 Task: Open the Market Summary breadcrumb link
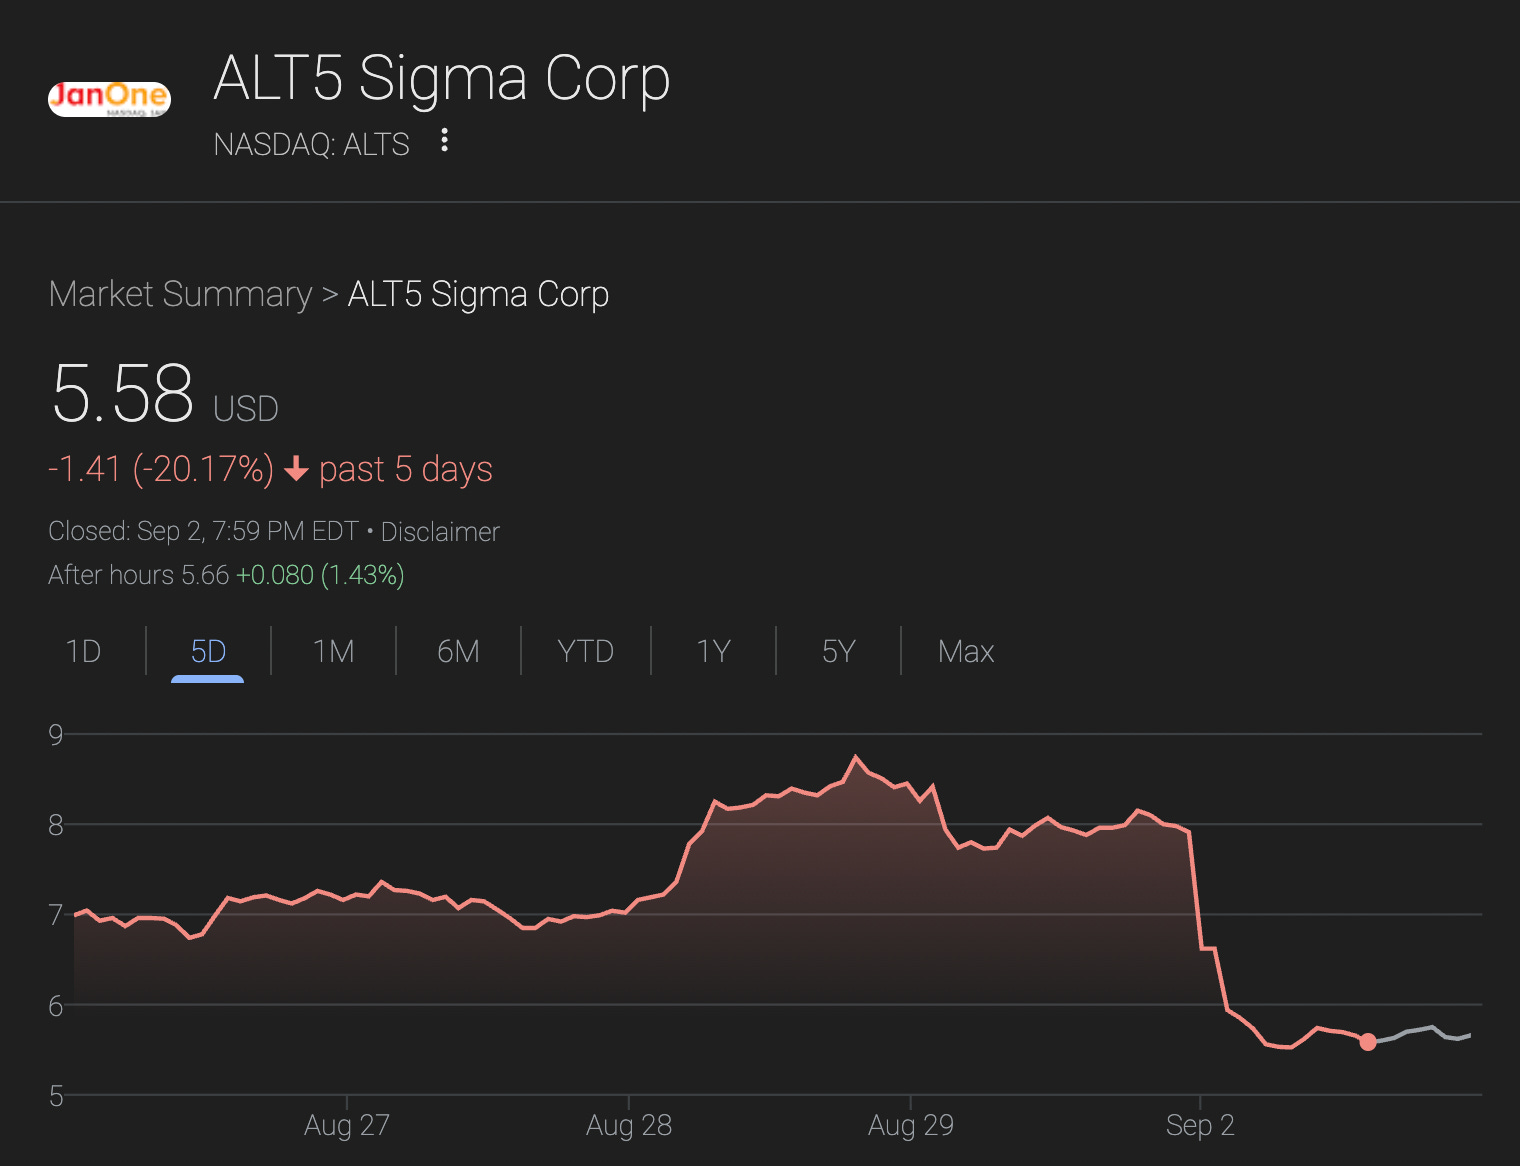point(180,294)
